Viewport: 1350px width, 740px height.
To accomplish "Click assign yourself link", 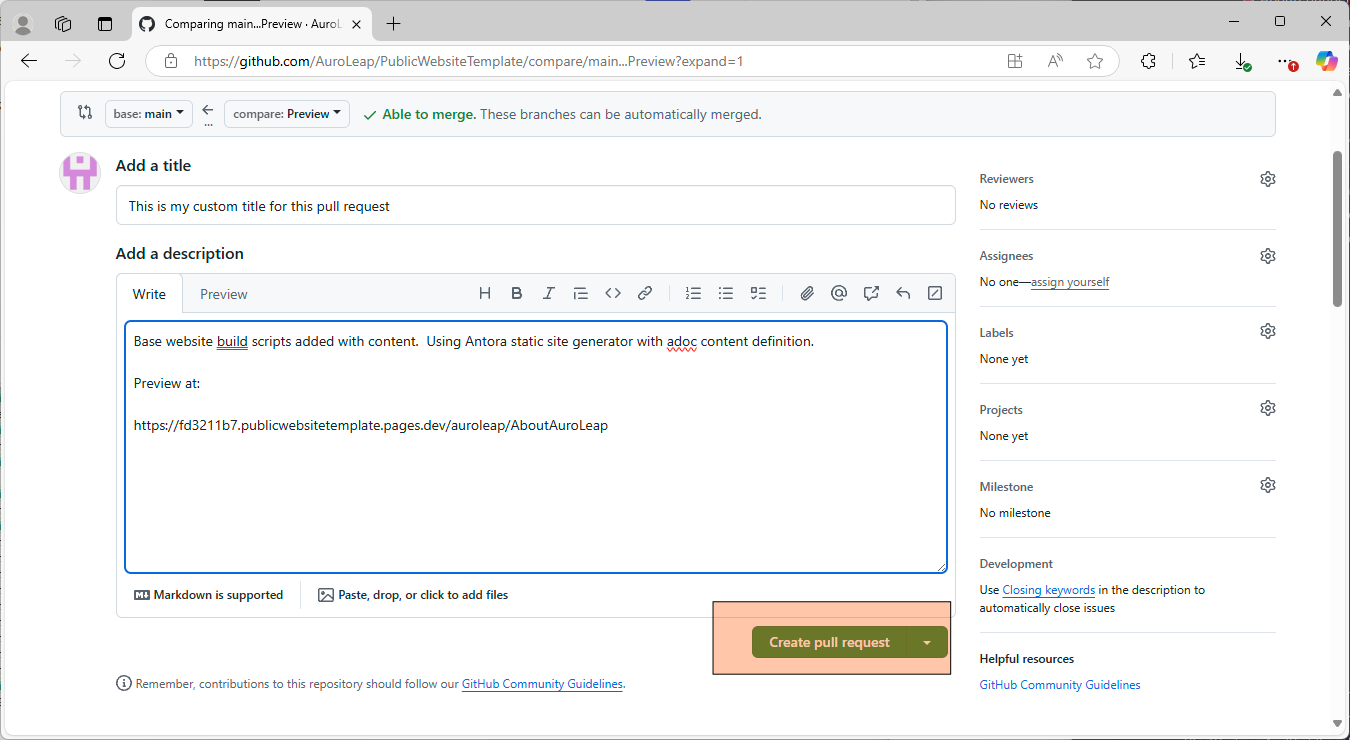I will (1070, 282).
